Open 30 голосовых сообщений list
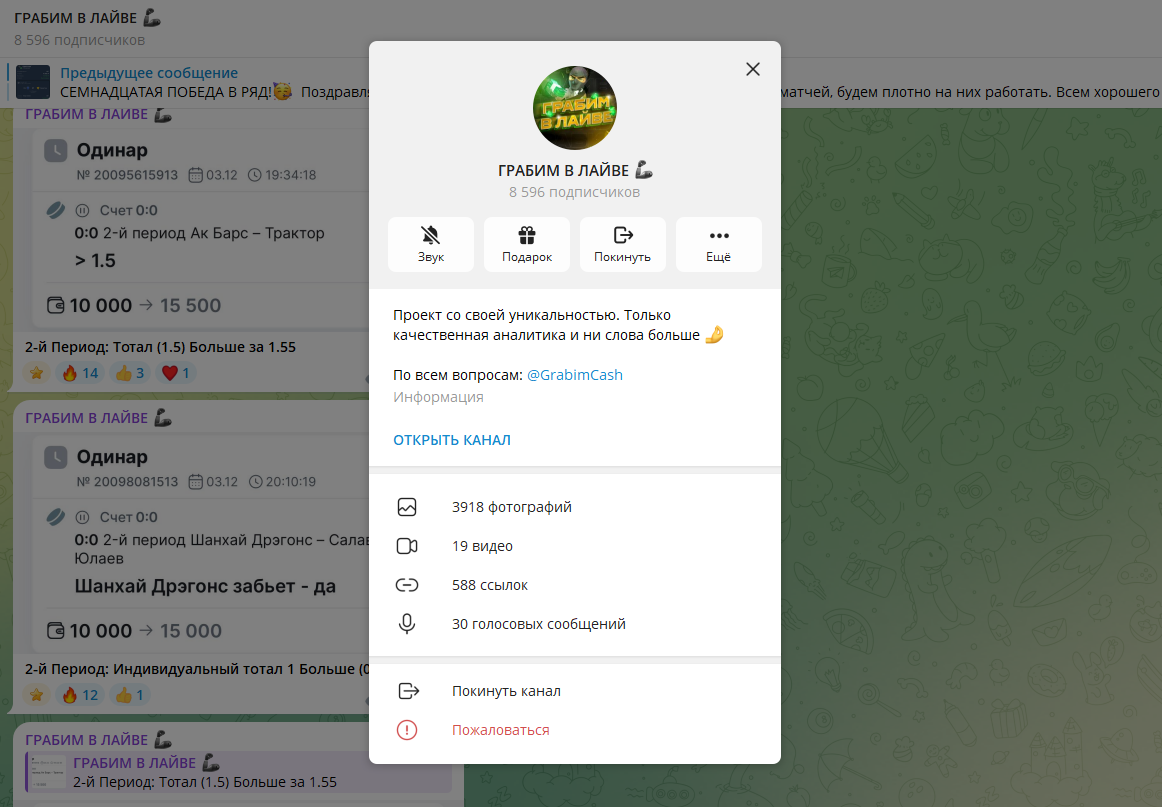Screen dimensions: 1162x807 click(574, 624)
